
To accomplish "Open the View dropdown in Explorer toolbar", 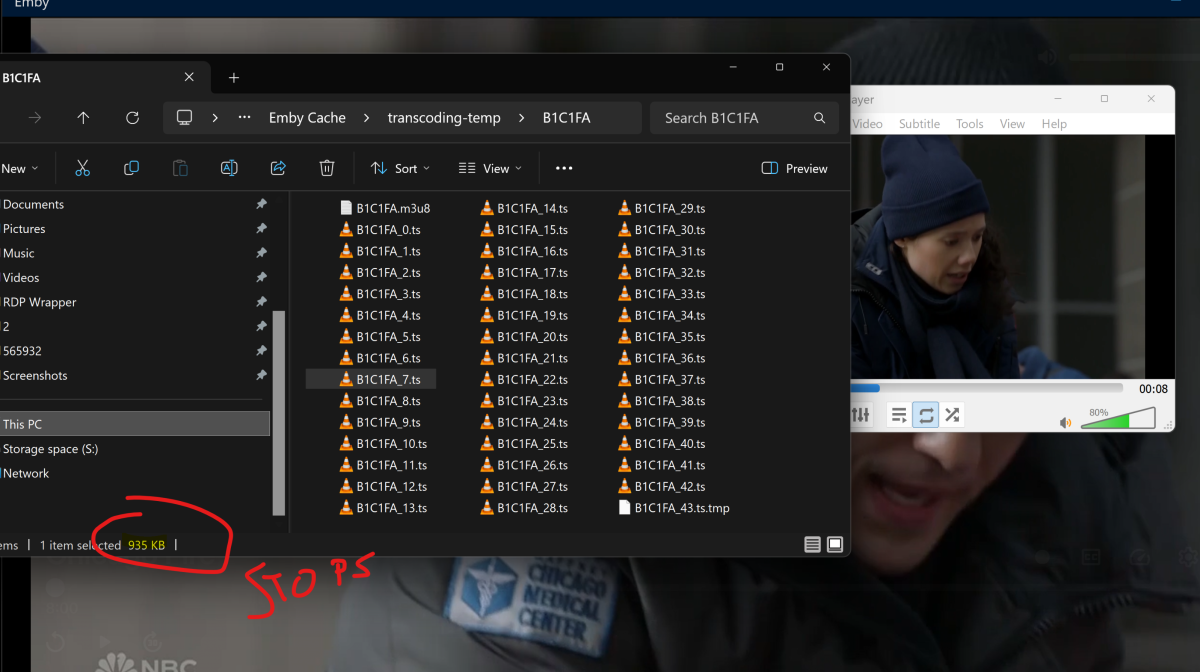I will [x=490, y=168].
